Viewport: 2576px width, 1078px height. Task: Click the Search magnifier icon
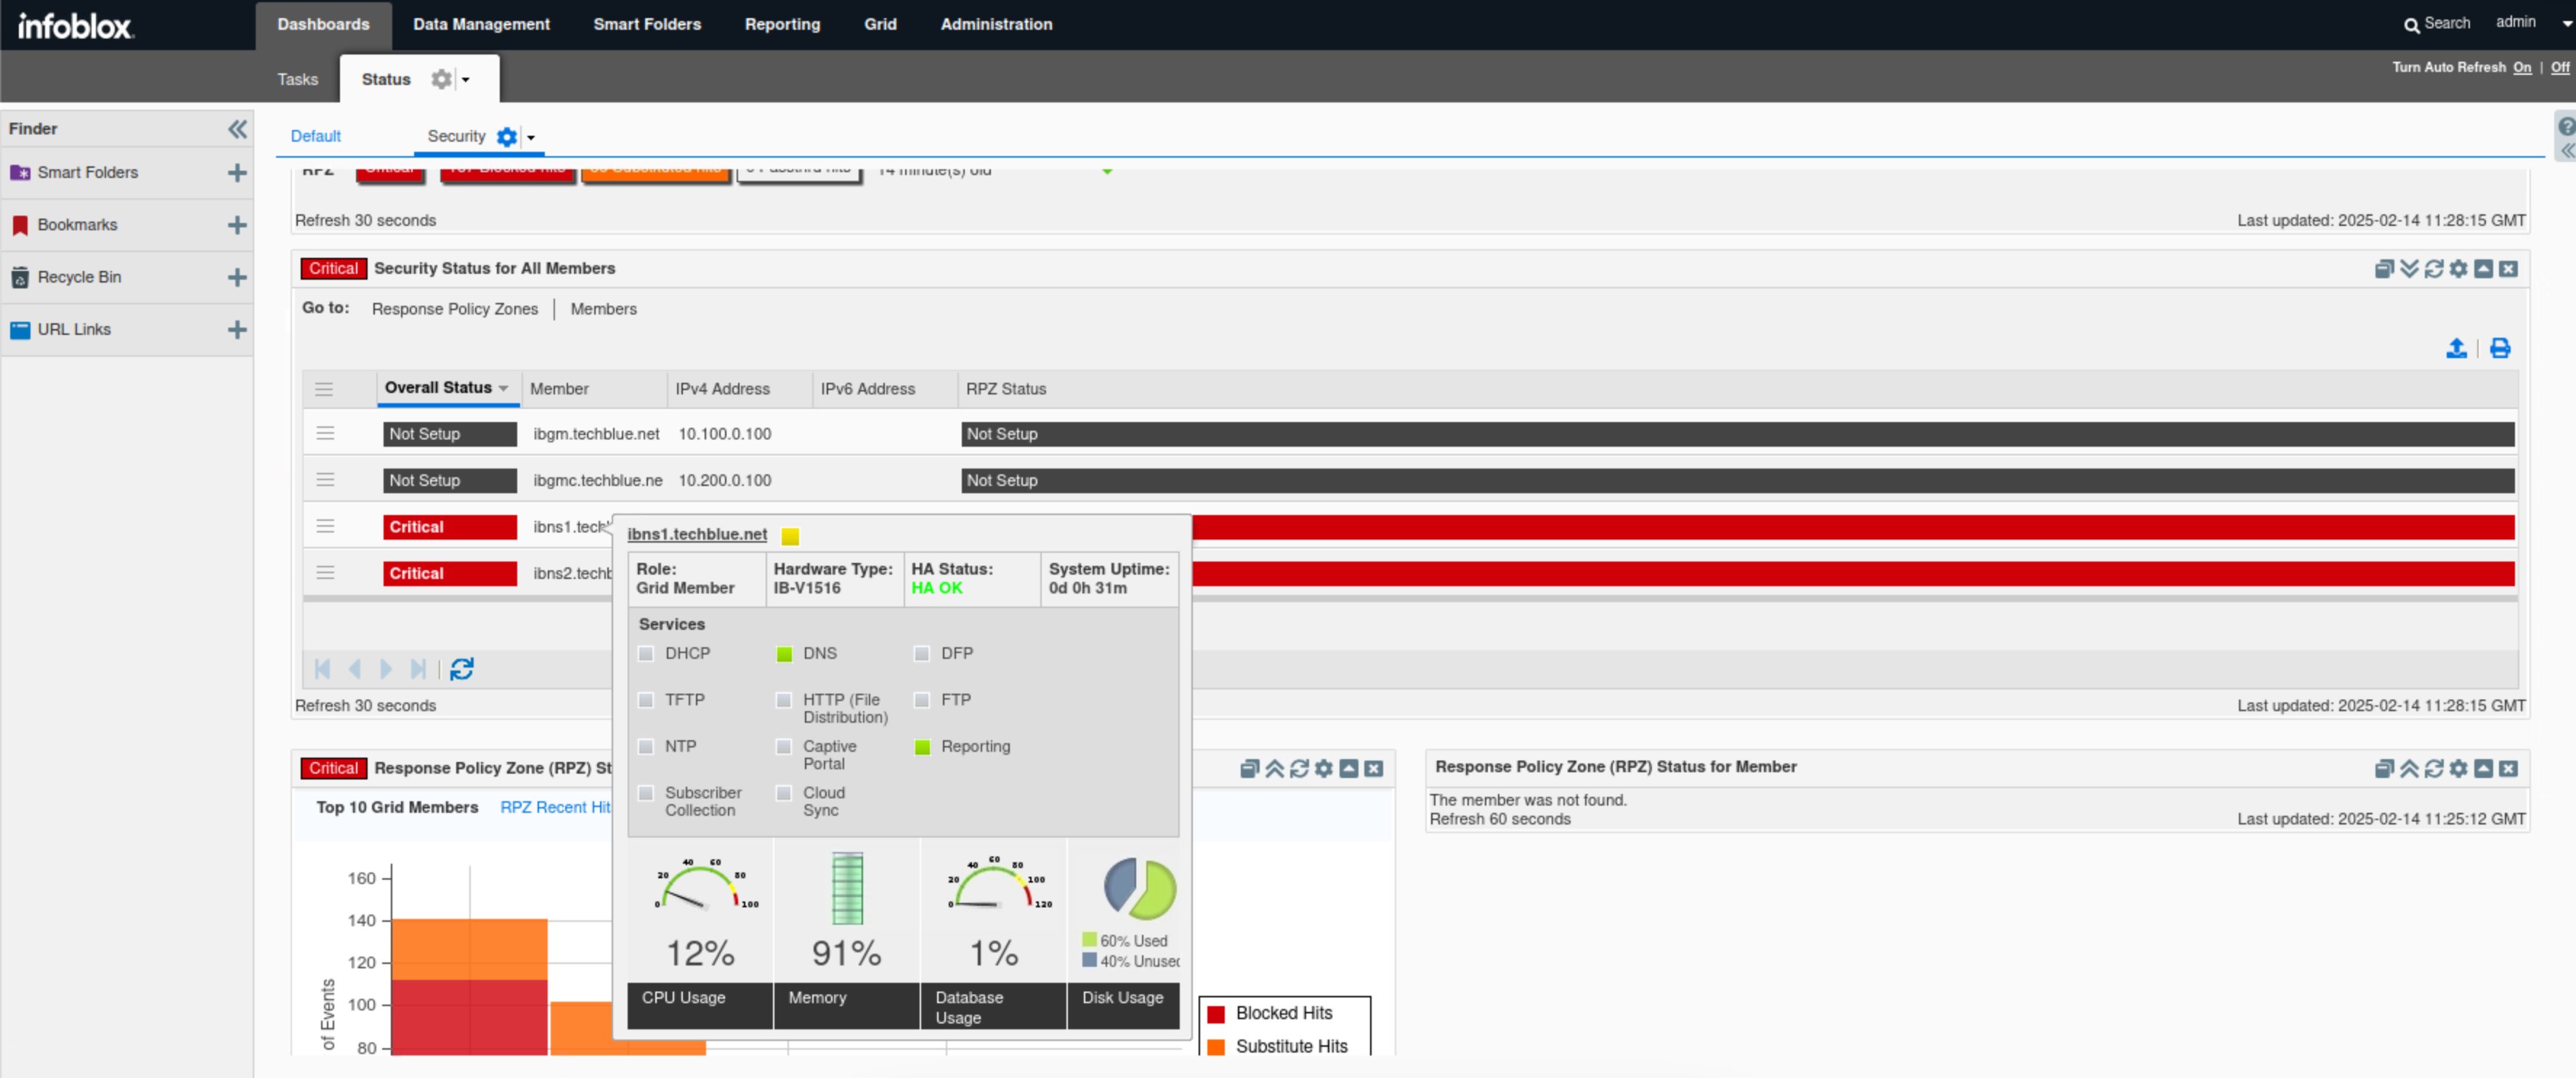[x=2411, y=25]
